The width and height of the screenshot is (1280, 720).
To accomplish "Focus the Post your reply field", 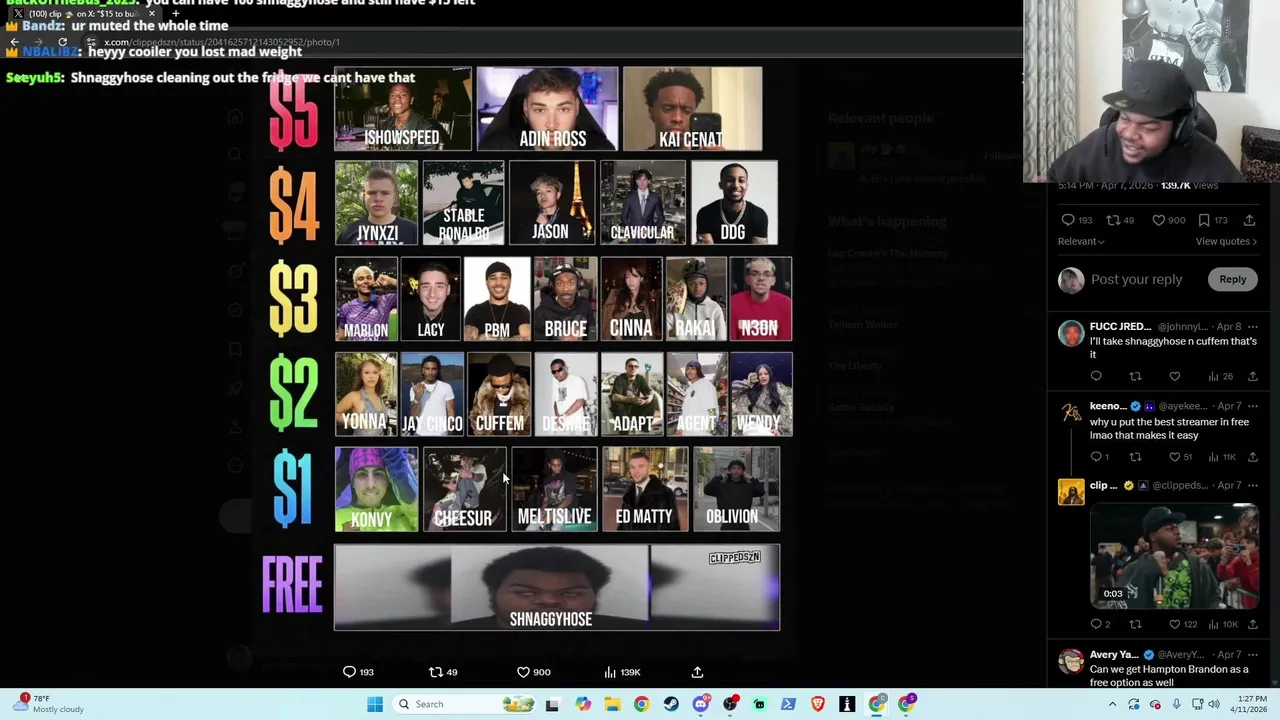I will click(x=1136, y=279).
